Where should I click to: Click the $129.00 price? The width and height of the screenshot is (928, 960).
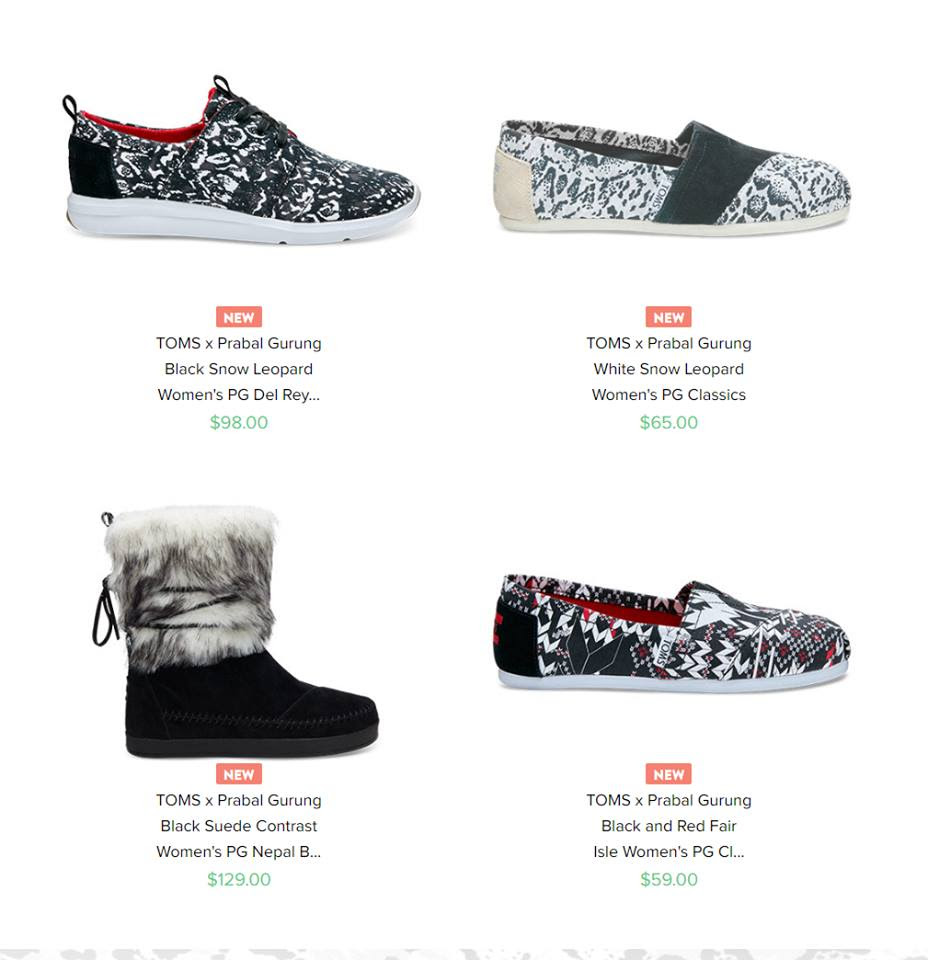[239, 879]
